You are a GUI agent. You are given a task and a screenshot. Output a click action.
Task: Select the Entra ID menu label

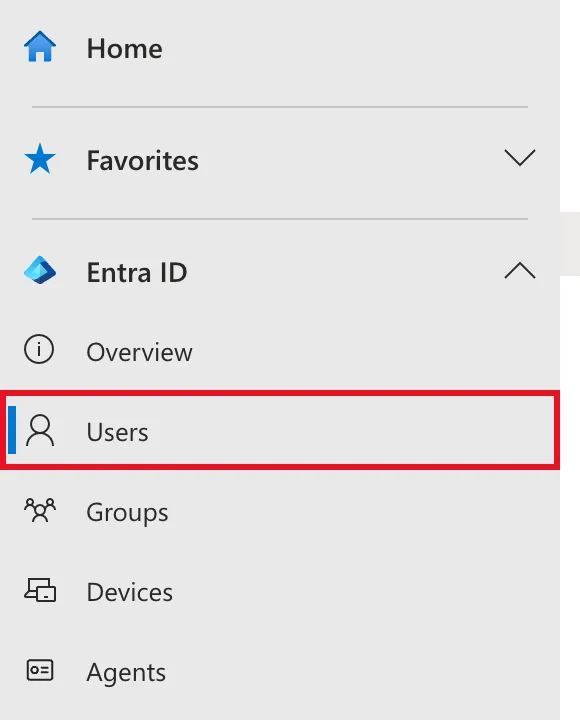coord(137,273)
